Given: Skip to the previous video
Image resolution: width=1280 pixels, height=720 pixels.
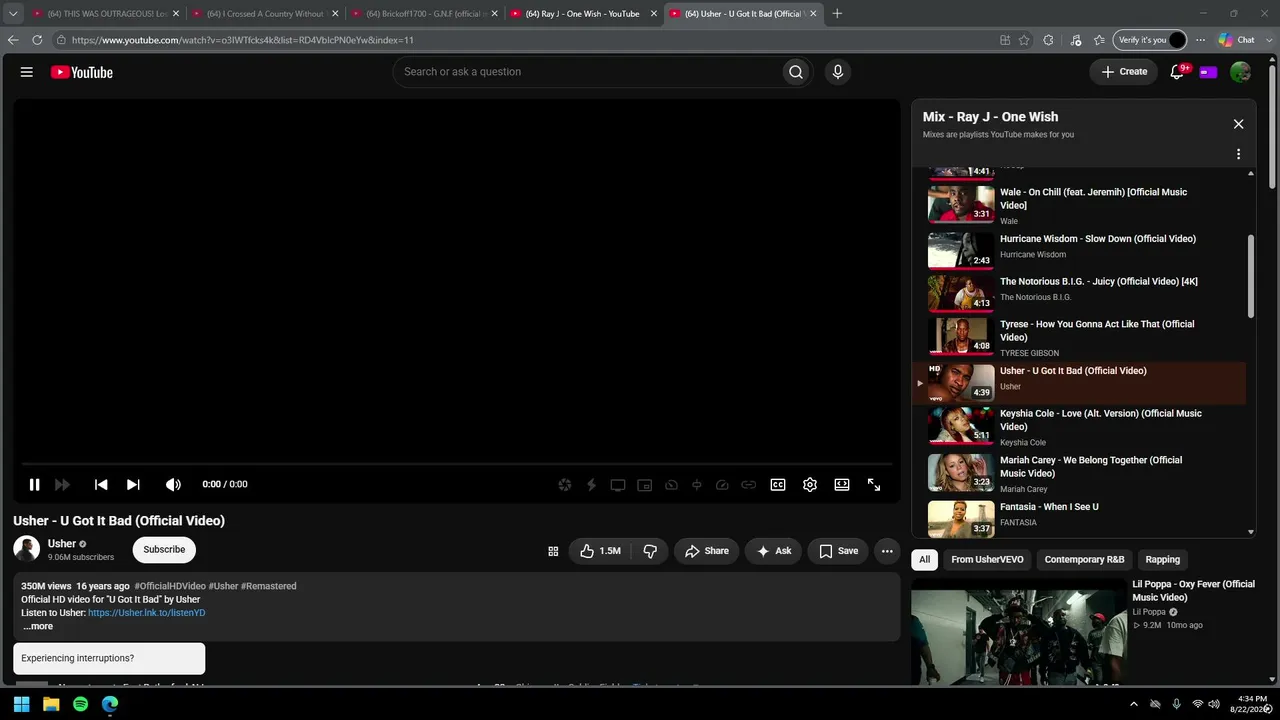Looking at the screenshot, I should coord(101,484).
